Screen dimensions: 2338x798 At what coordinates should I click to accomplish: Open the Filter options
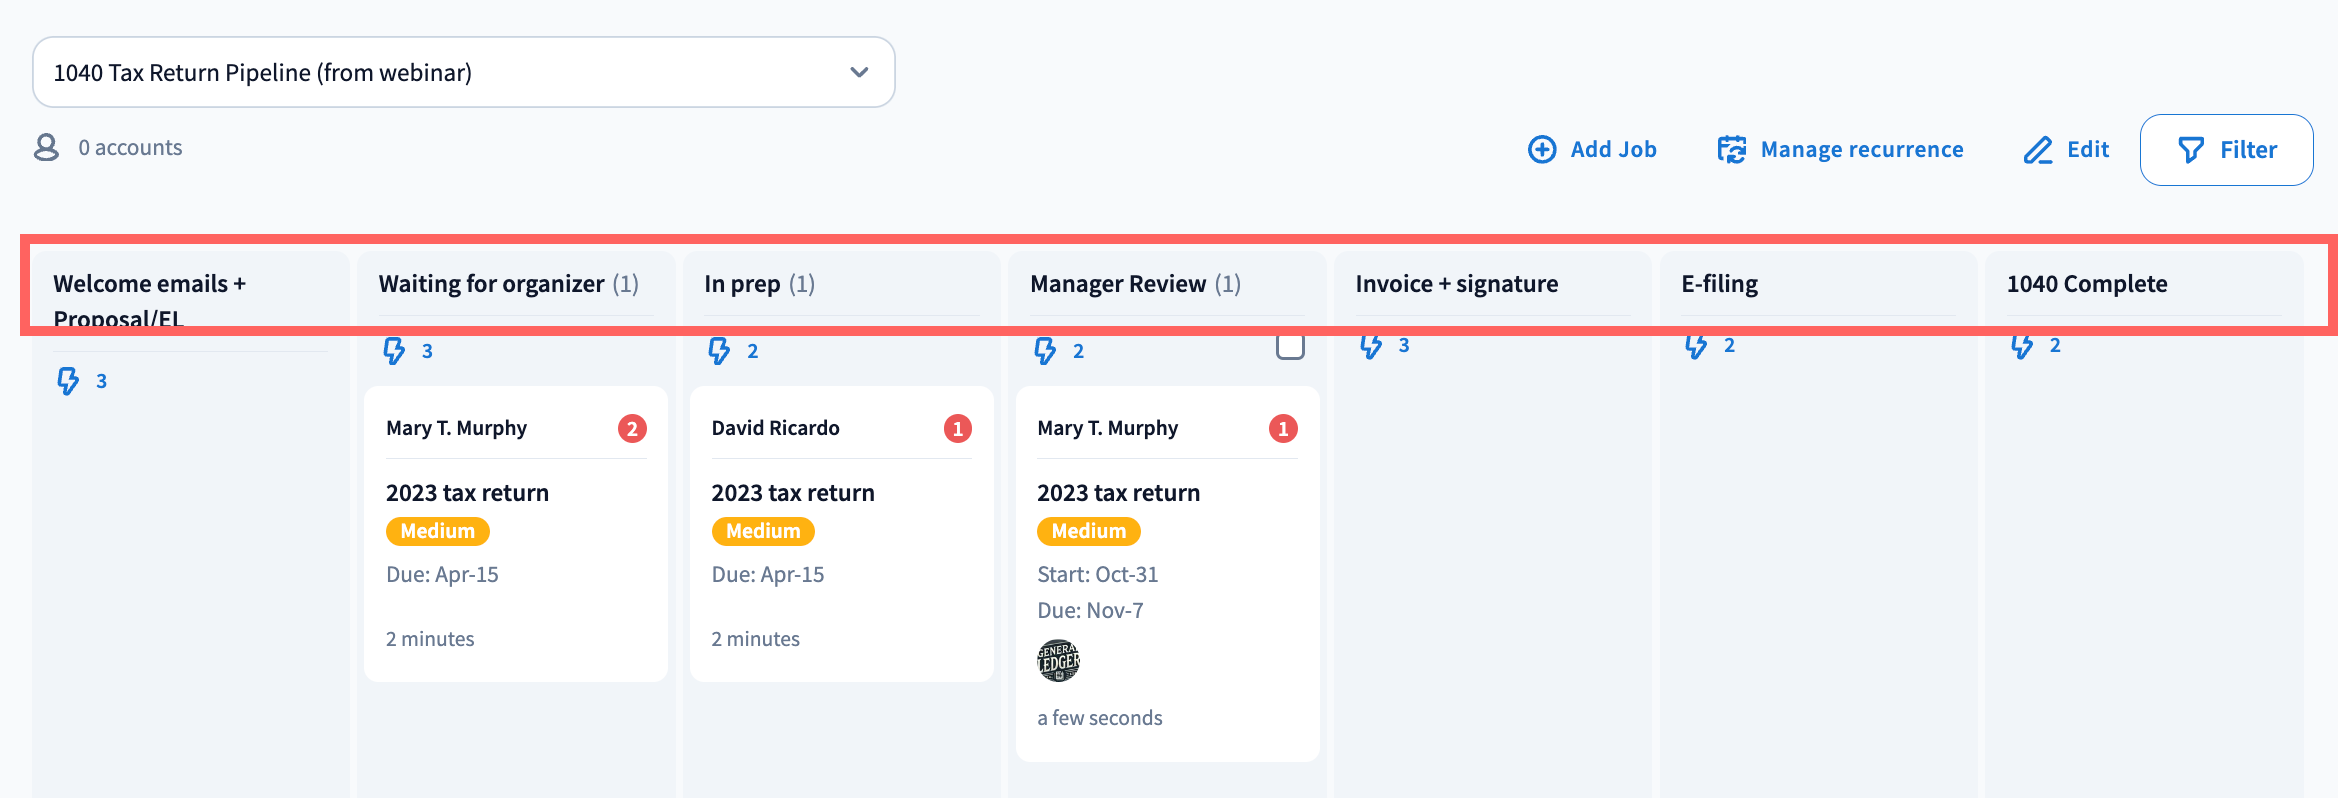tap(2226, 150)
